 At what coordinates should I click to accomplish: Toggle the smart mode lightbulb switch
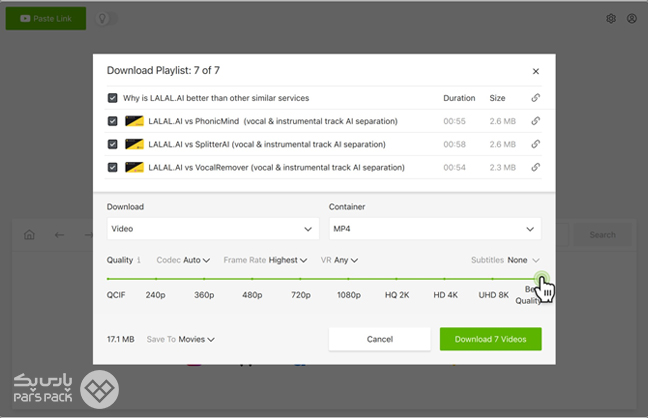[x=106, y=19]
